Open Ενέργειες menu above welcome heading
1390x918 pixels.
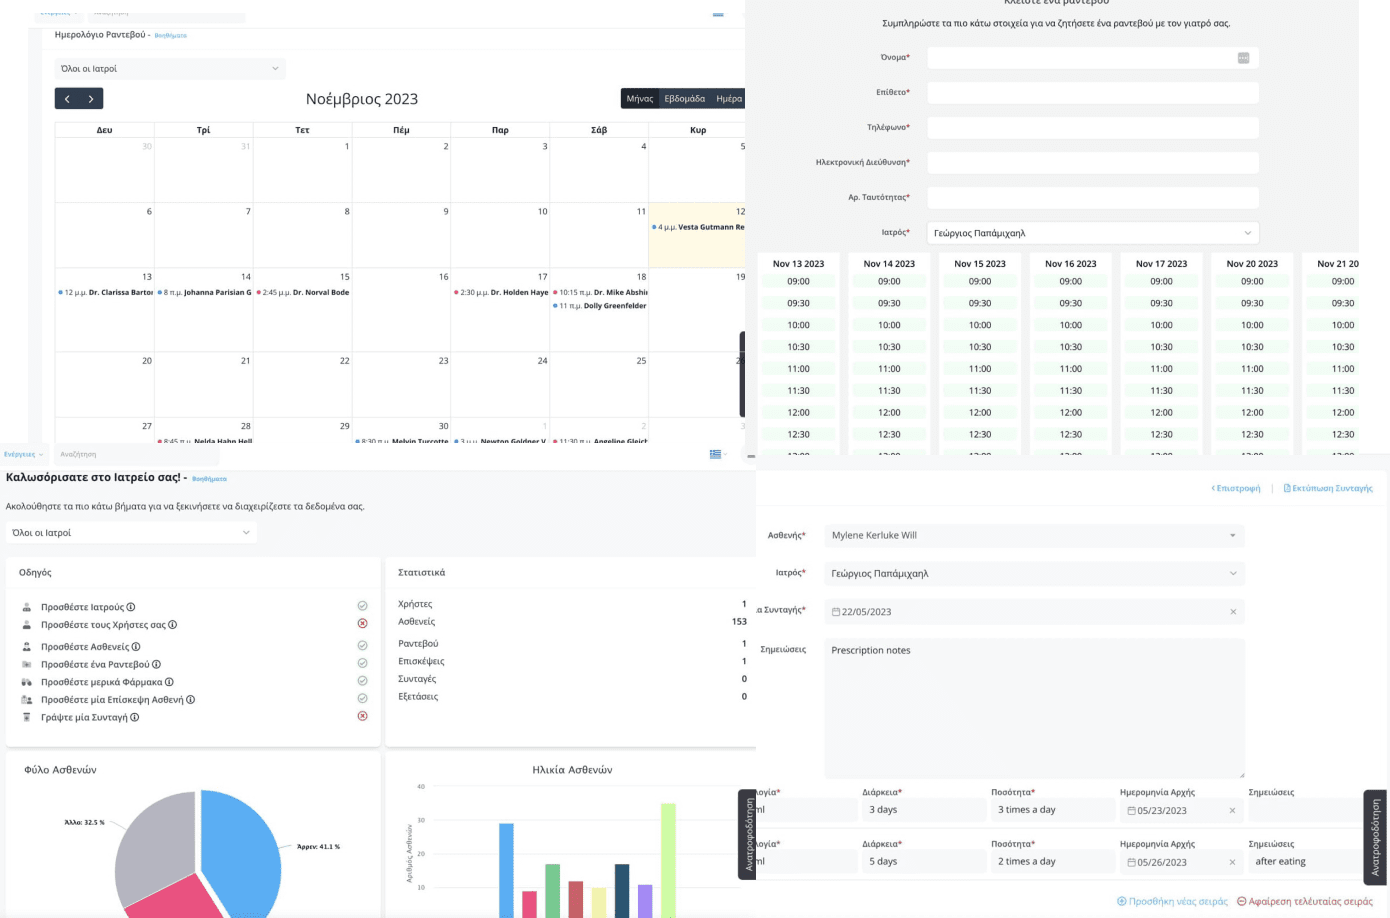point(23,454)
